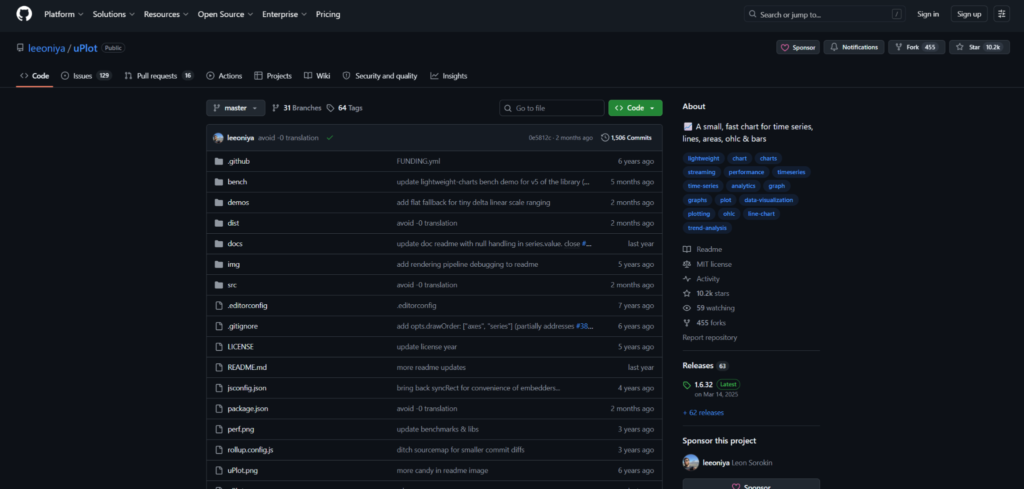Star the uPlot repository
Viewport: 1024px width, 489px height.
pyautogui.click(x=979, y=48)
